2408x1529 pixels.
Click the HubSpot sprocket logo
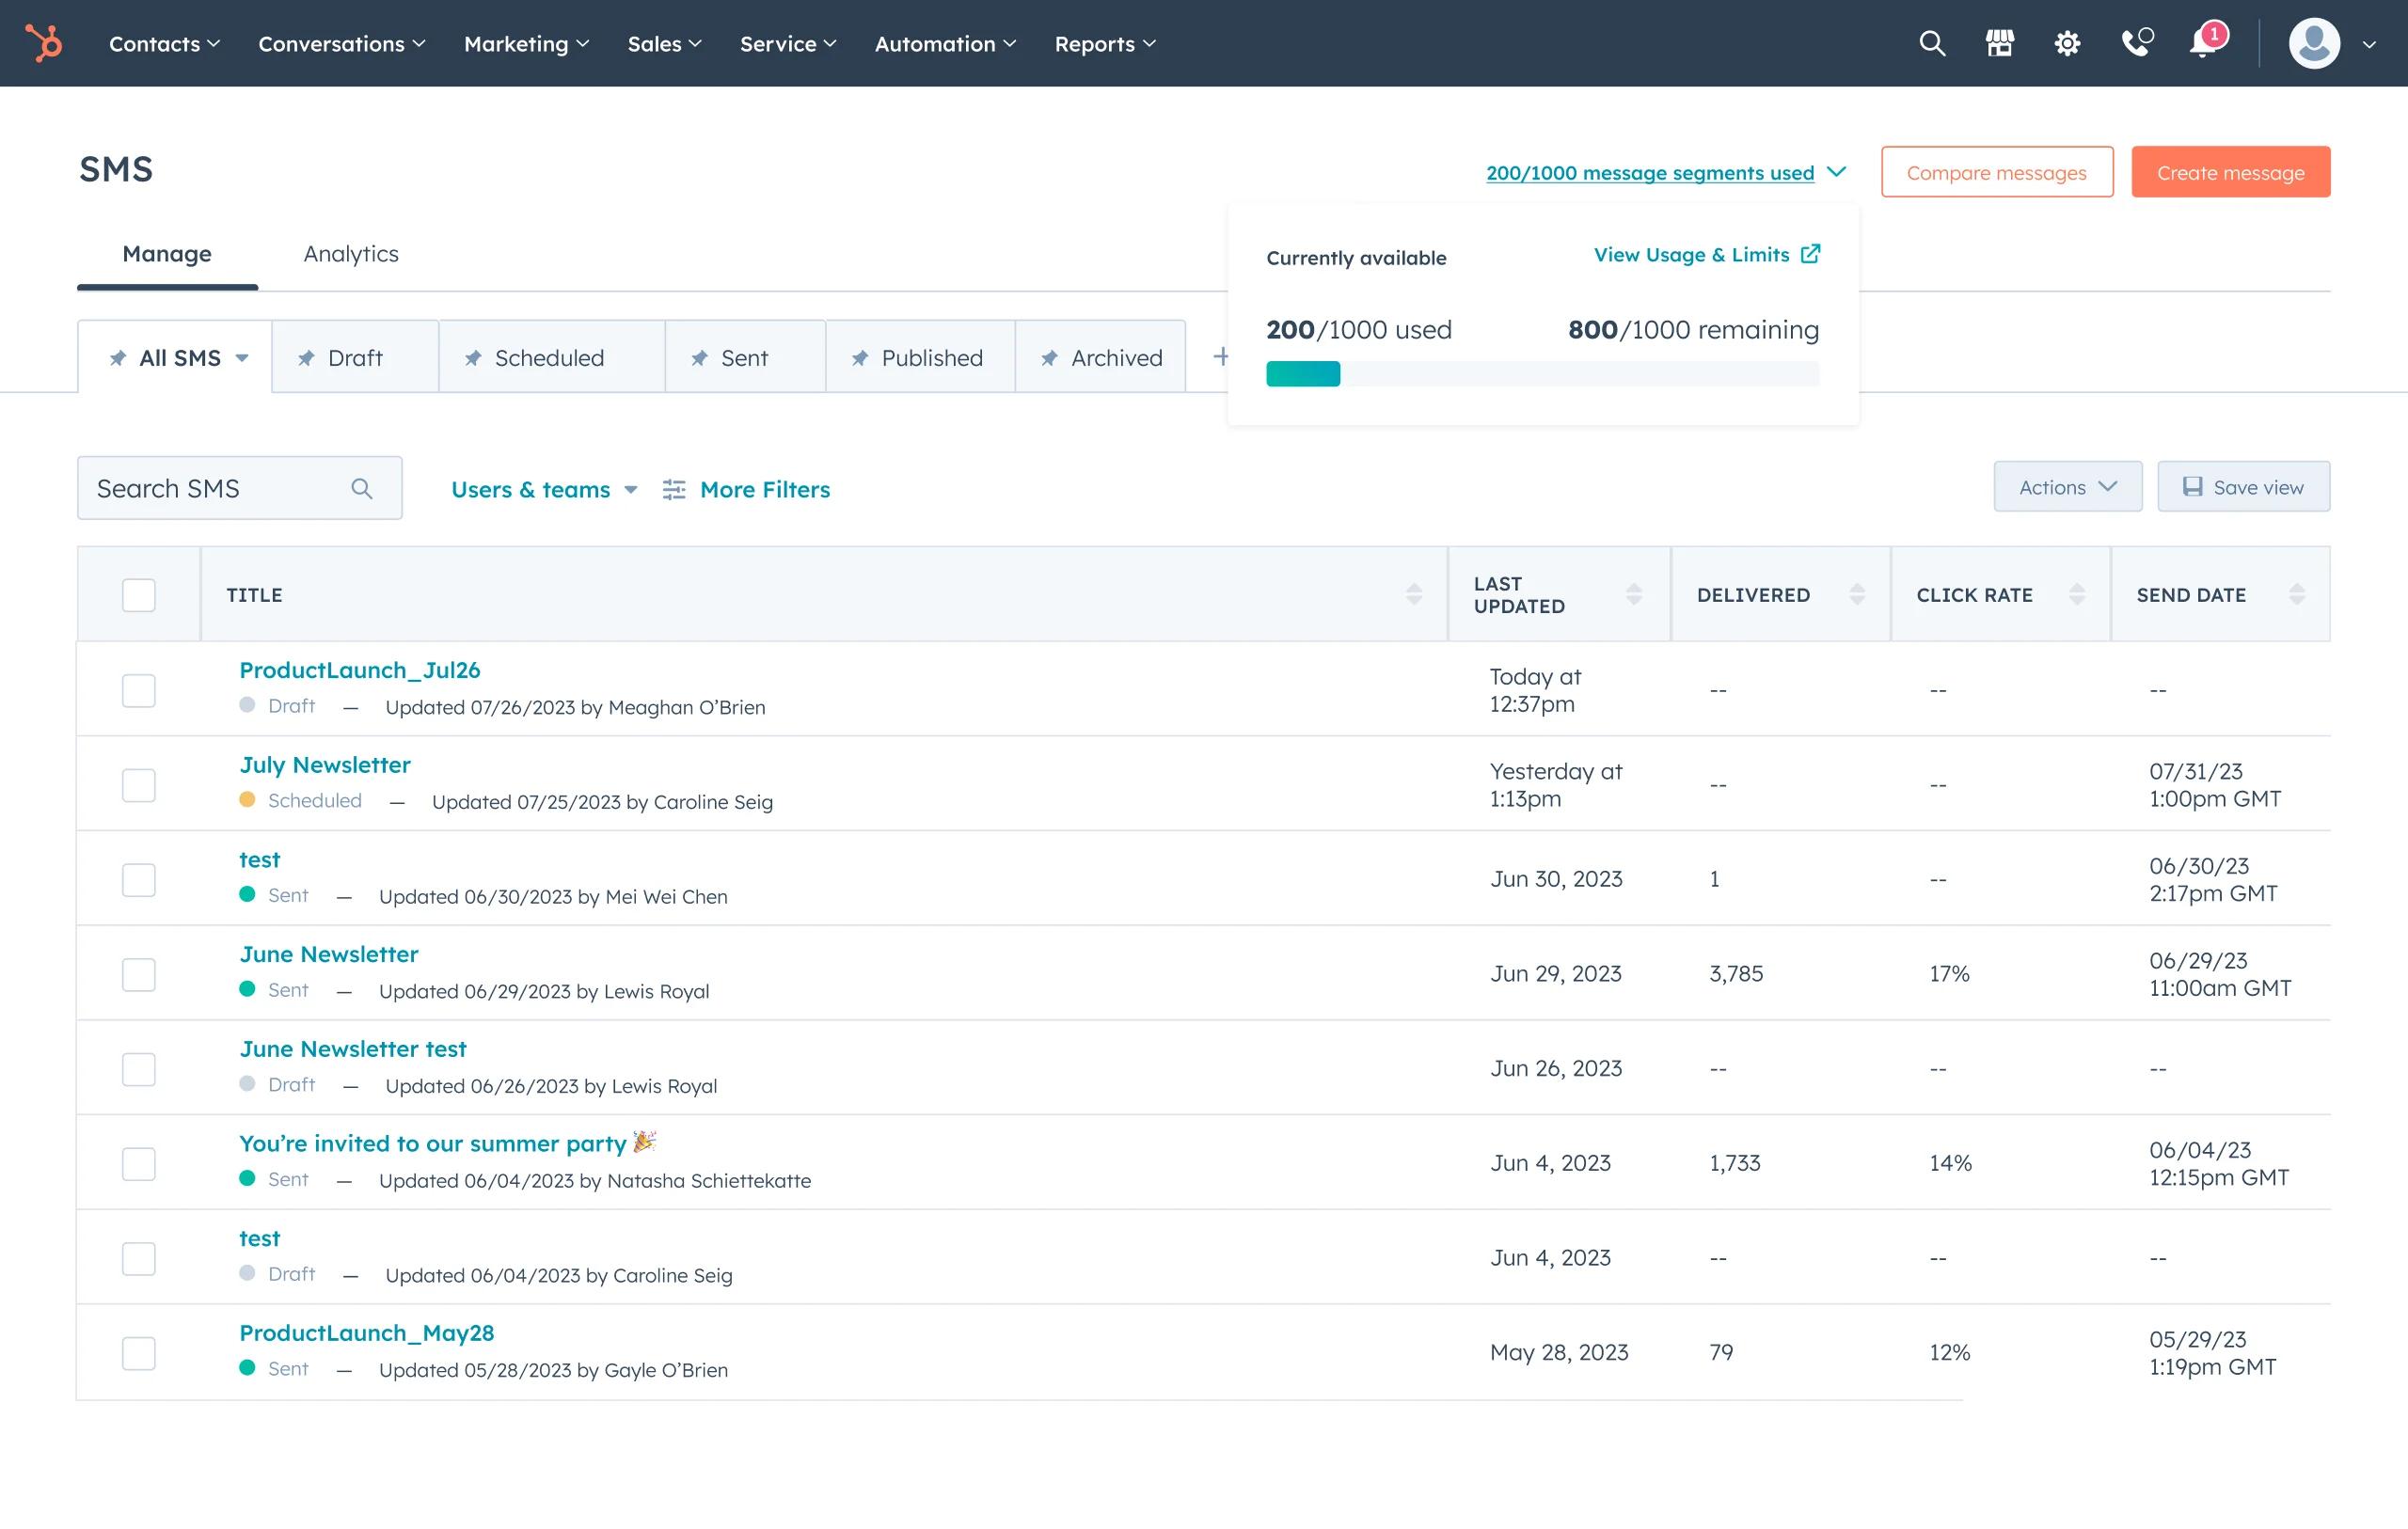click(x=44, y=43)
